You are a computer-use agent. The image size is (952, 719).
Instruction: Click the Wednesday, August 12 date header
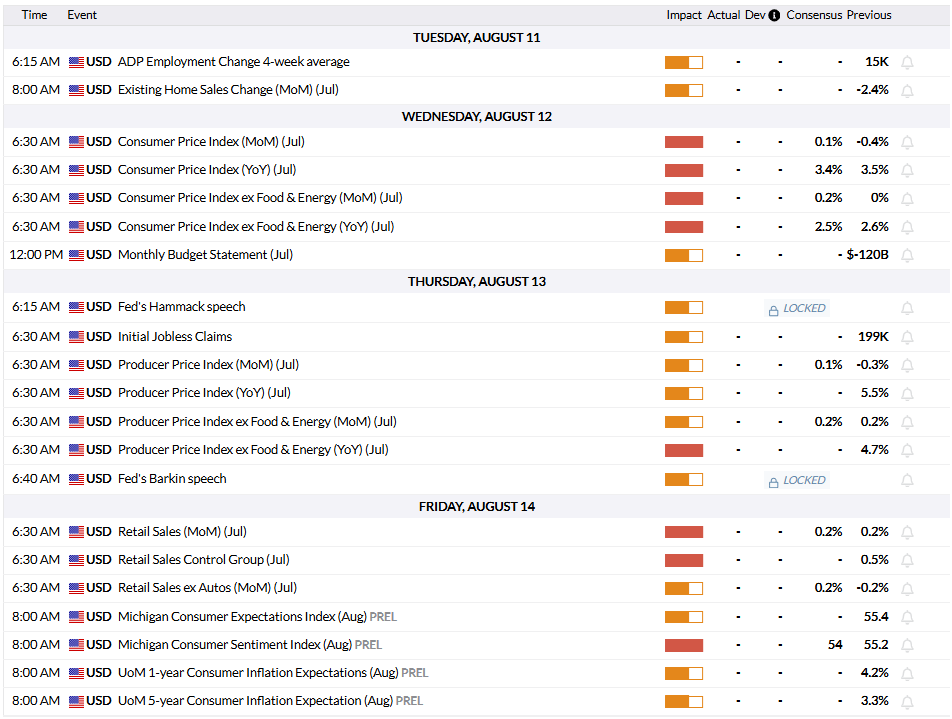[x=477, y=117]
